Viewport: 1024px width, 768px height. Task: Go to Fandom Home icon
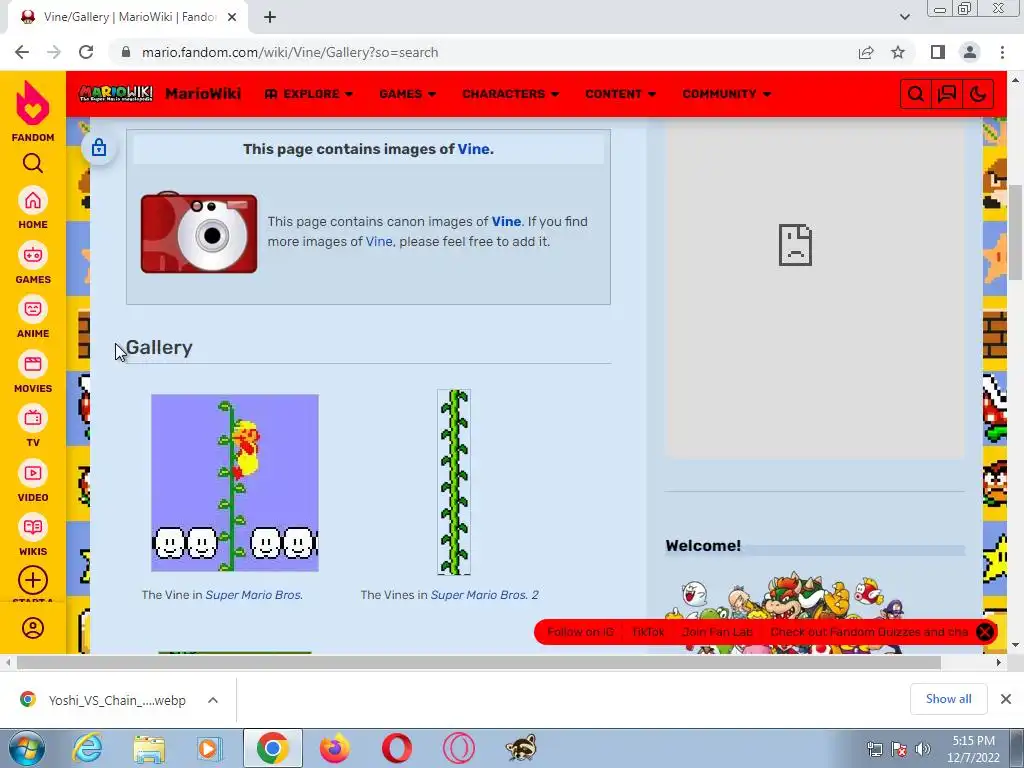tap(33, 200)
